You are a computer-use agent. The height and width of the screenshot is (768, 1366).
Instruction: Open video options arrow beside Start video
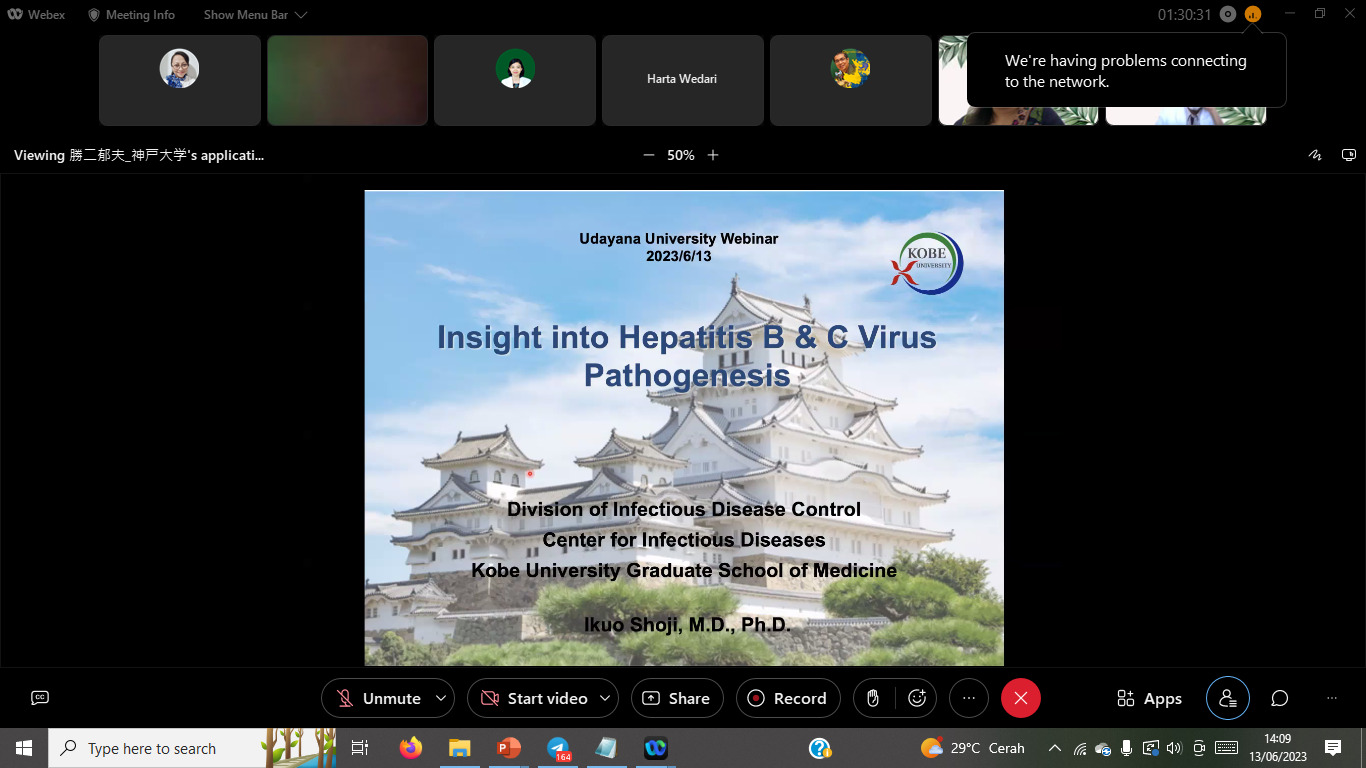click(x=606, y=698)
